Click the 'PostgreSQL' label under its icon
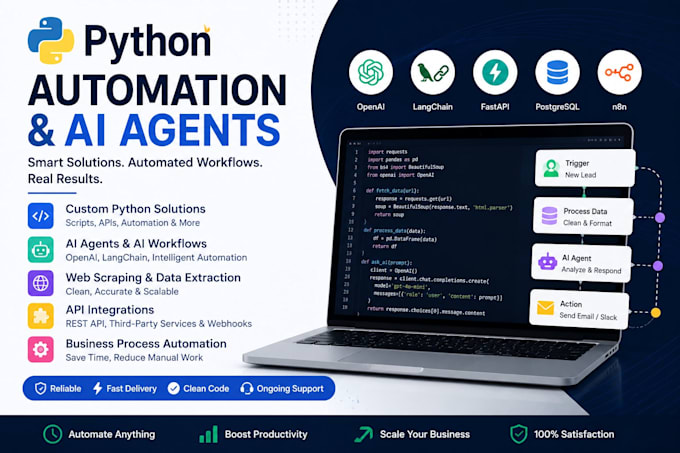This screenshot has width=680, height=453. click(x=557, y=107)
